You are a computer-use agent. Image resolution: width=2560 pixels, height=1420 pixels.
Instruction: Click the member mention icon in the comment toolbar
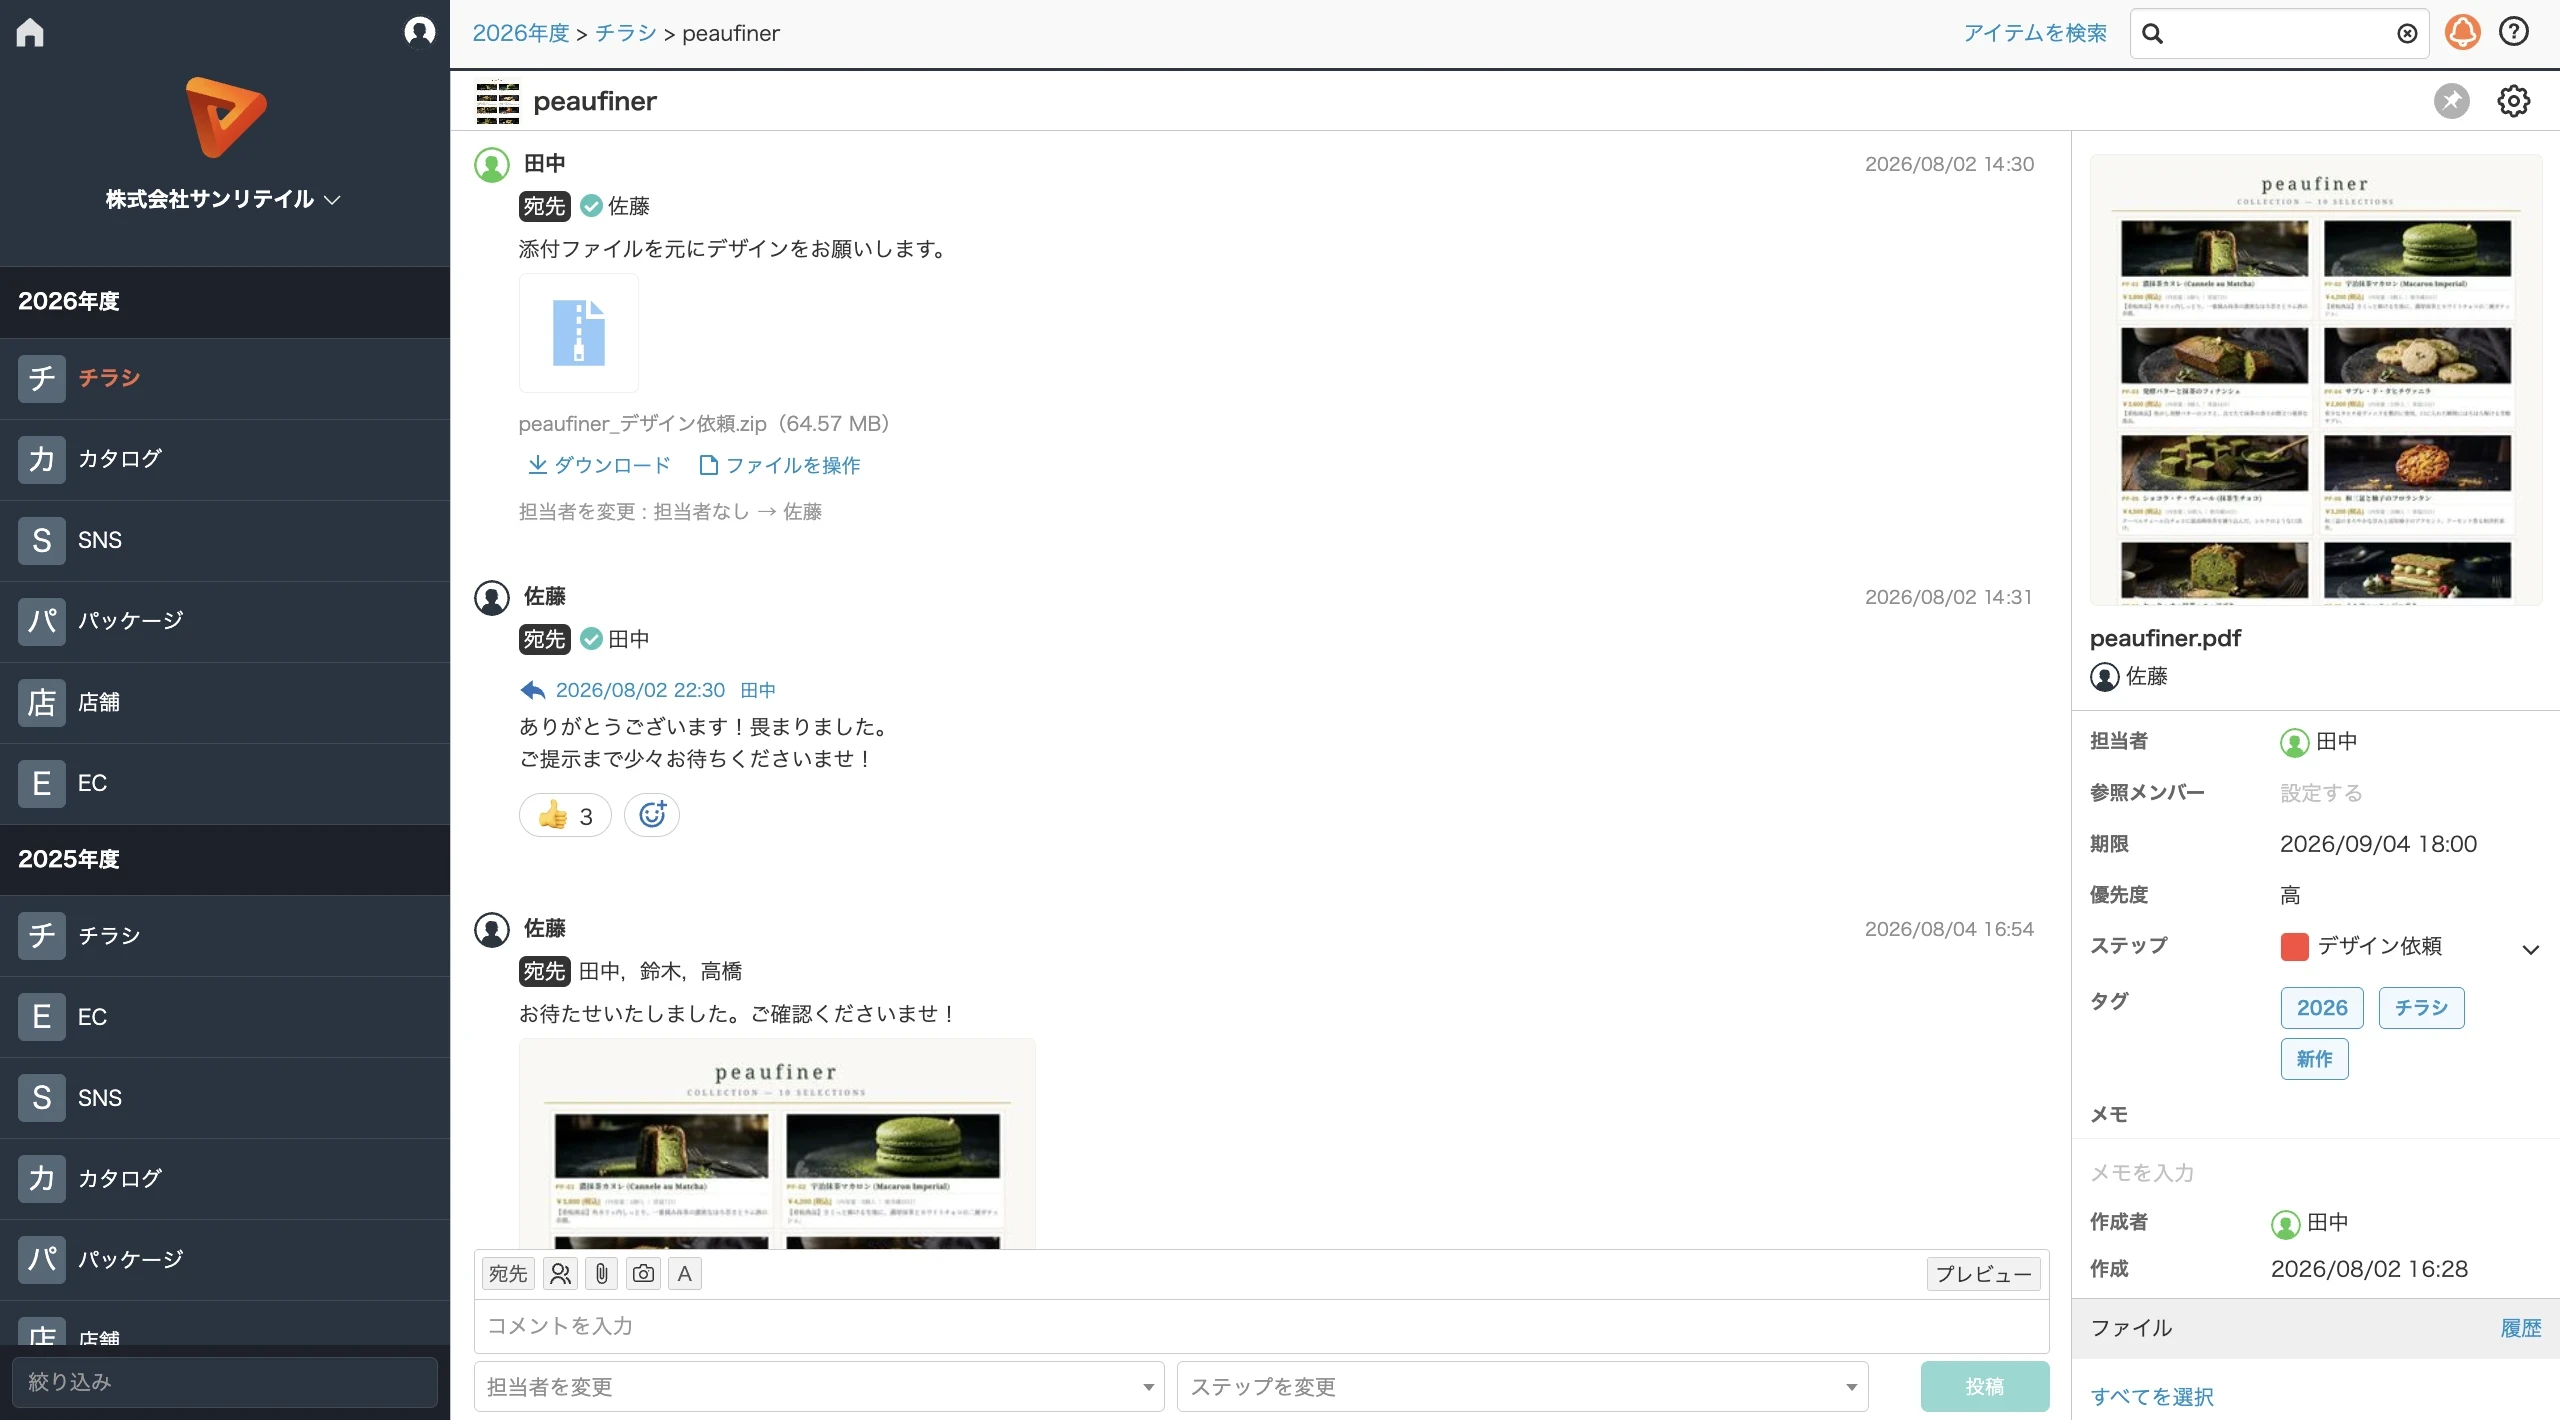(x=560, y=1273)
